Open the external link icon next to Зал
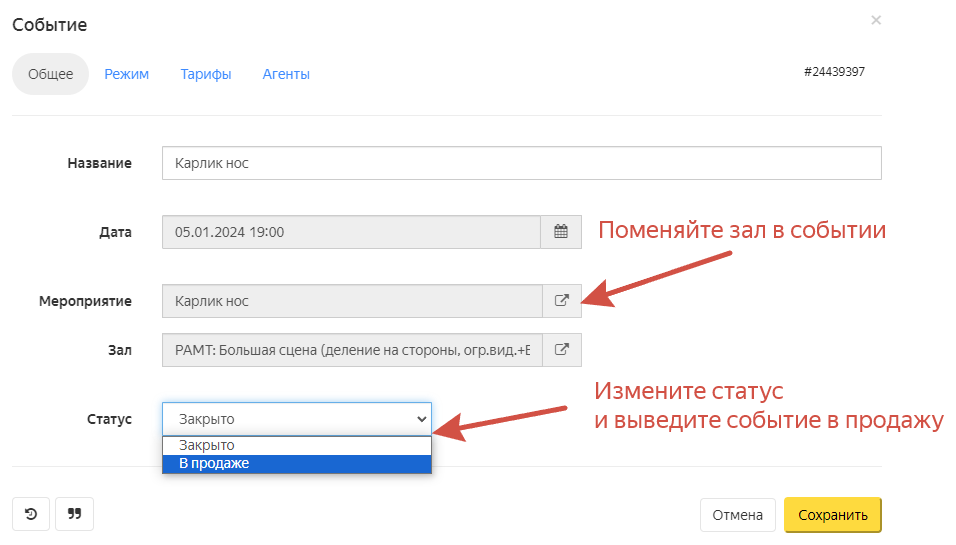 tap(561, 350)
